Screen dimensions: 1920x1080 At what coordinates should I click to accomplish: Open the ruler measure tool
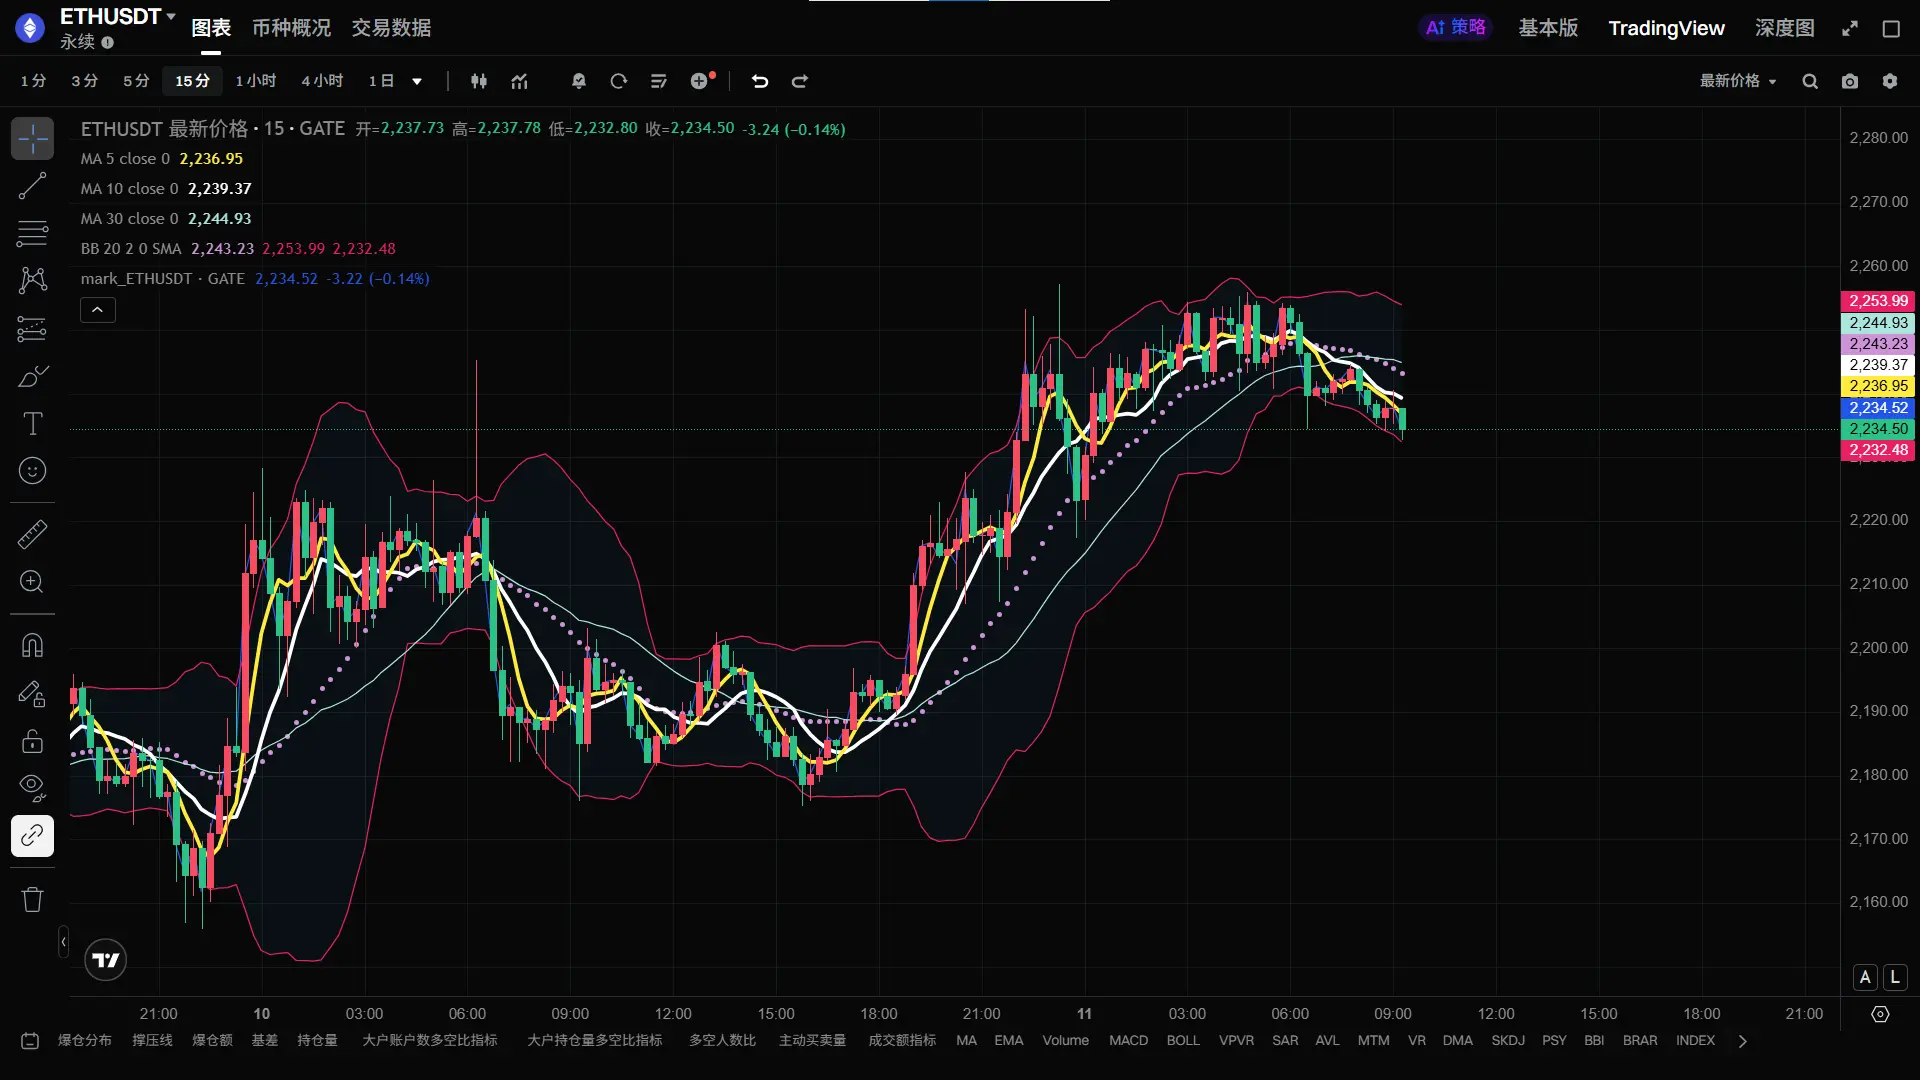(32, 534)
